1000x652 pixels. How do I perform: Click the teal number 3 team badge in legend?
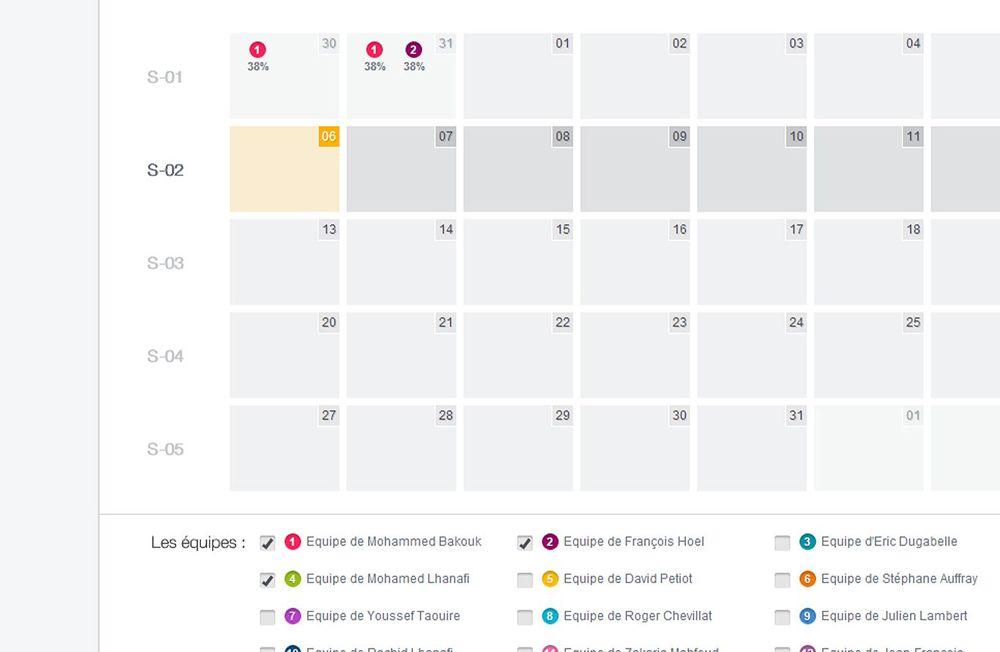point(808,542)
